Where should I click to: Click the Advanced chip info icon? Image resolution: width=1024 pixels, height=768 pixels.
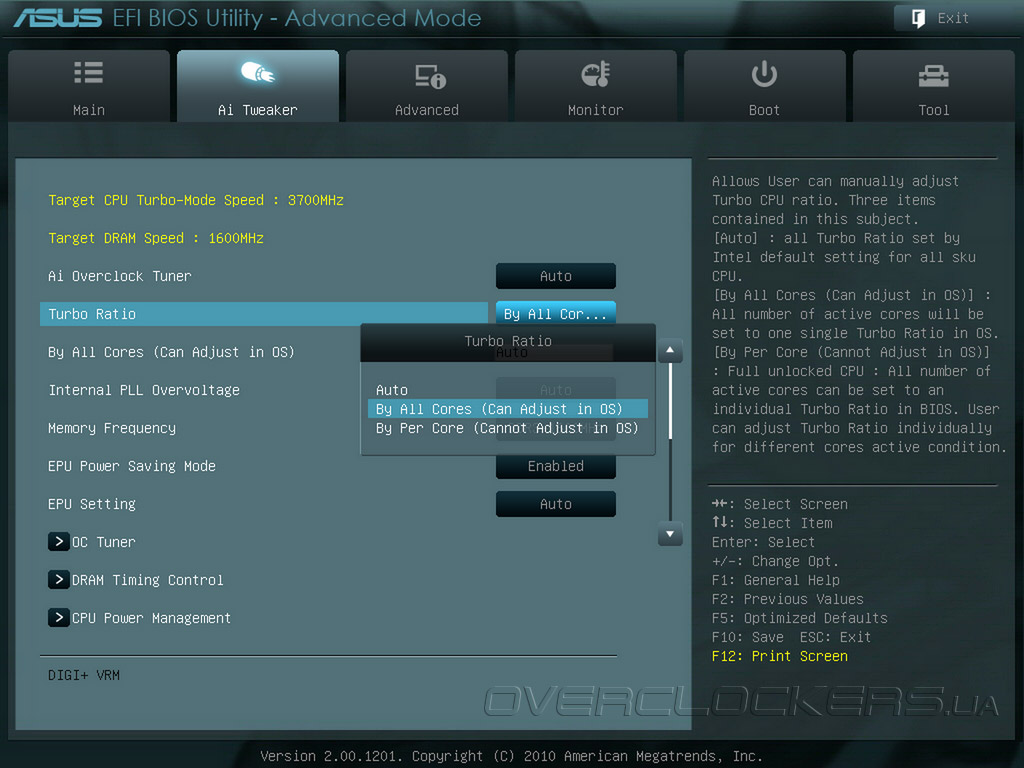tap(430, 76)
